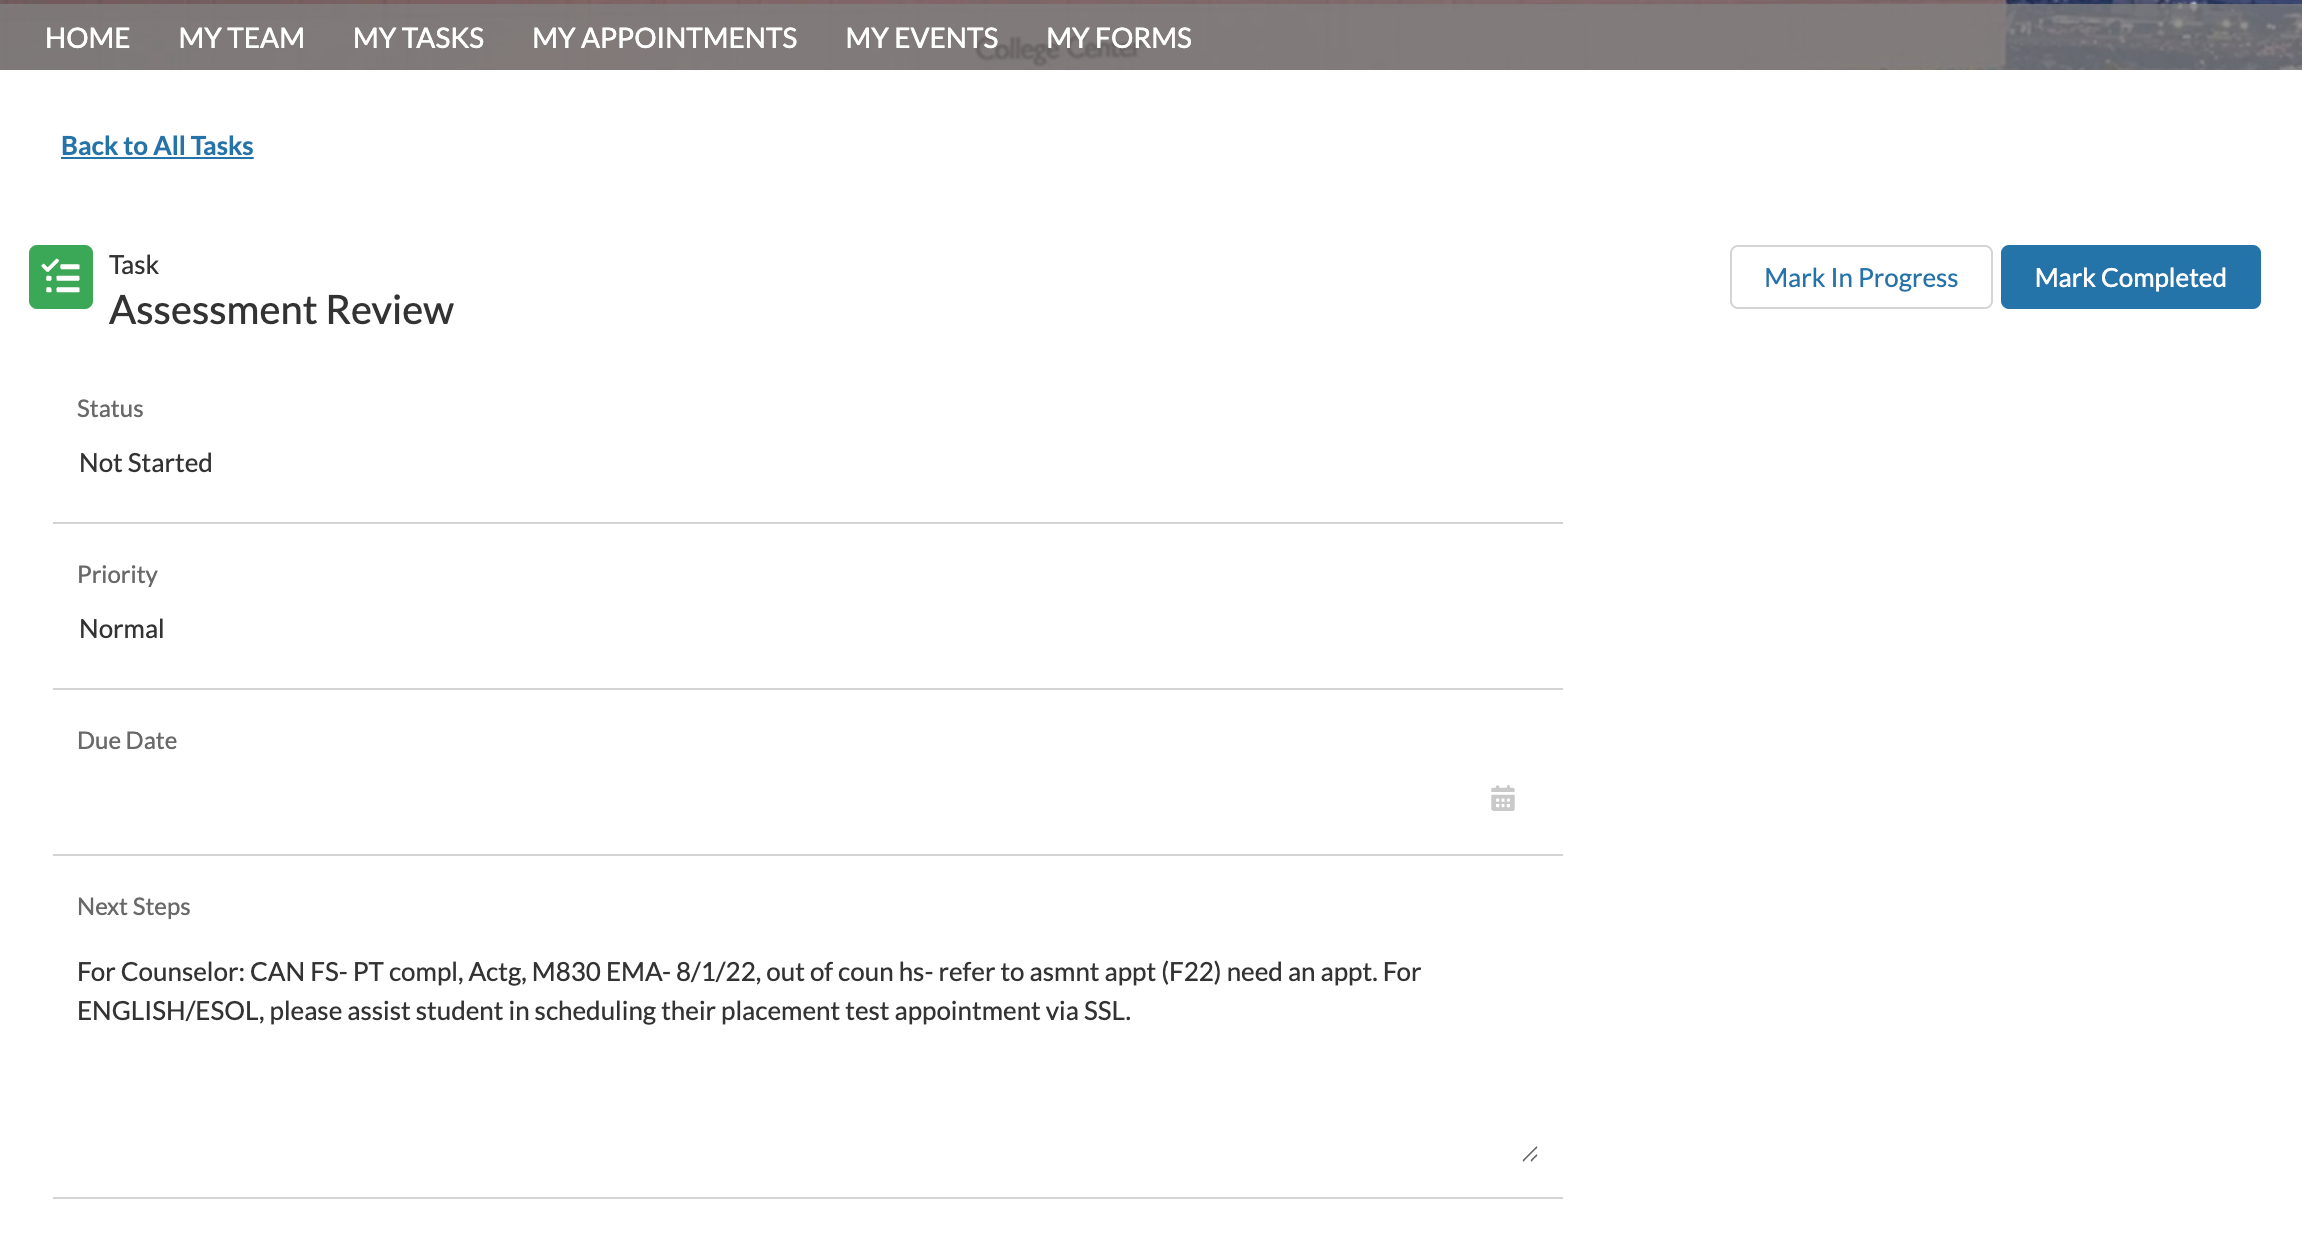Click the green Task checklist icon
This screenshot has height=1250, width=2302.
[x=61, y=277]
